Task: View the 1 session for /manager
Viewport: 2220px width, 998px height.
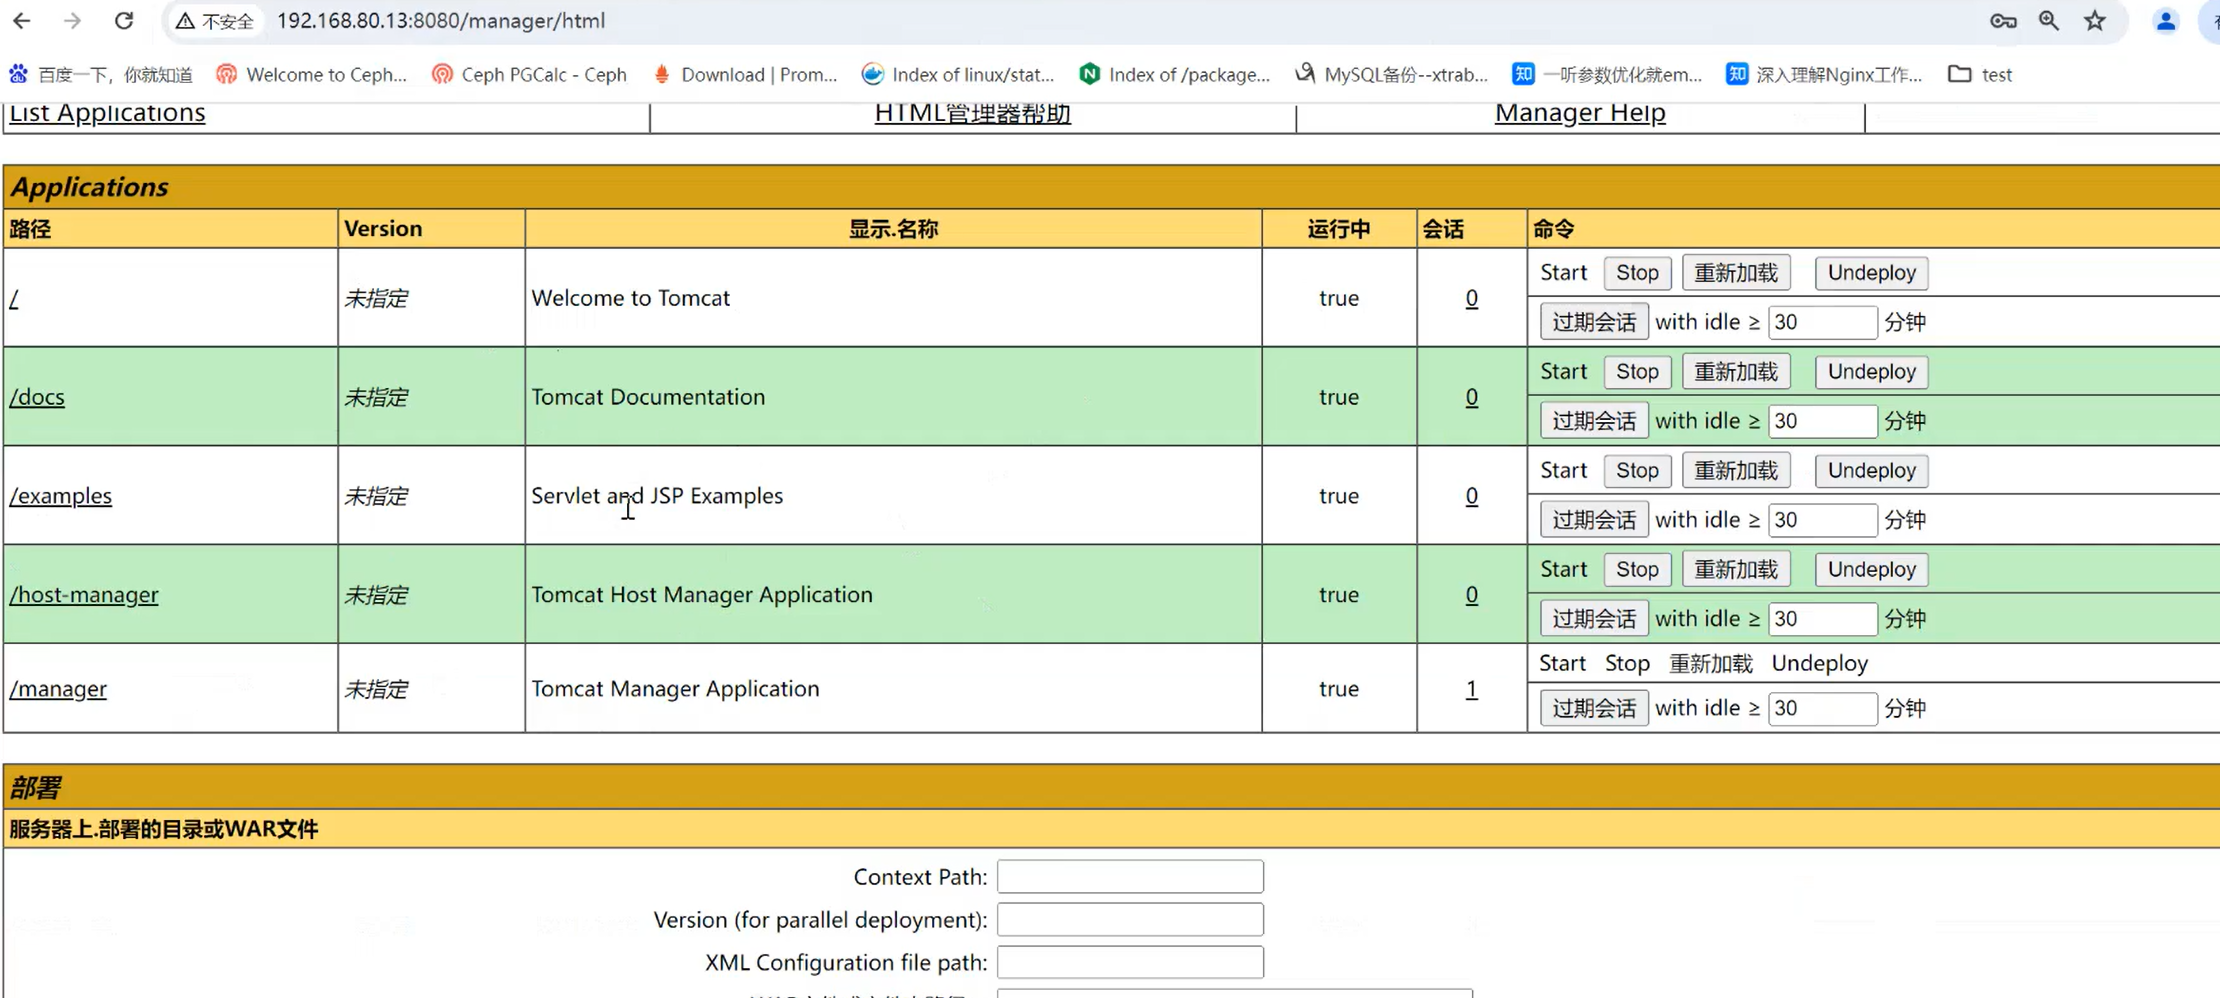Action: point(1471,689)
